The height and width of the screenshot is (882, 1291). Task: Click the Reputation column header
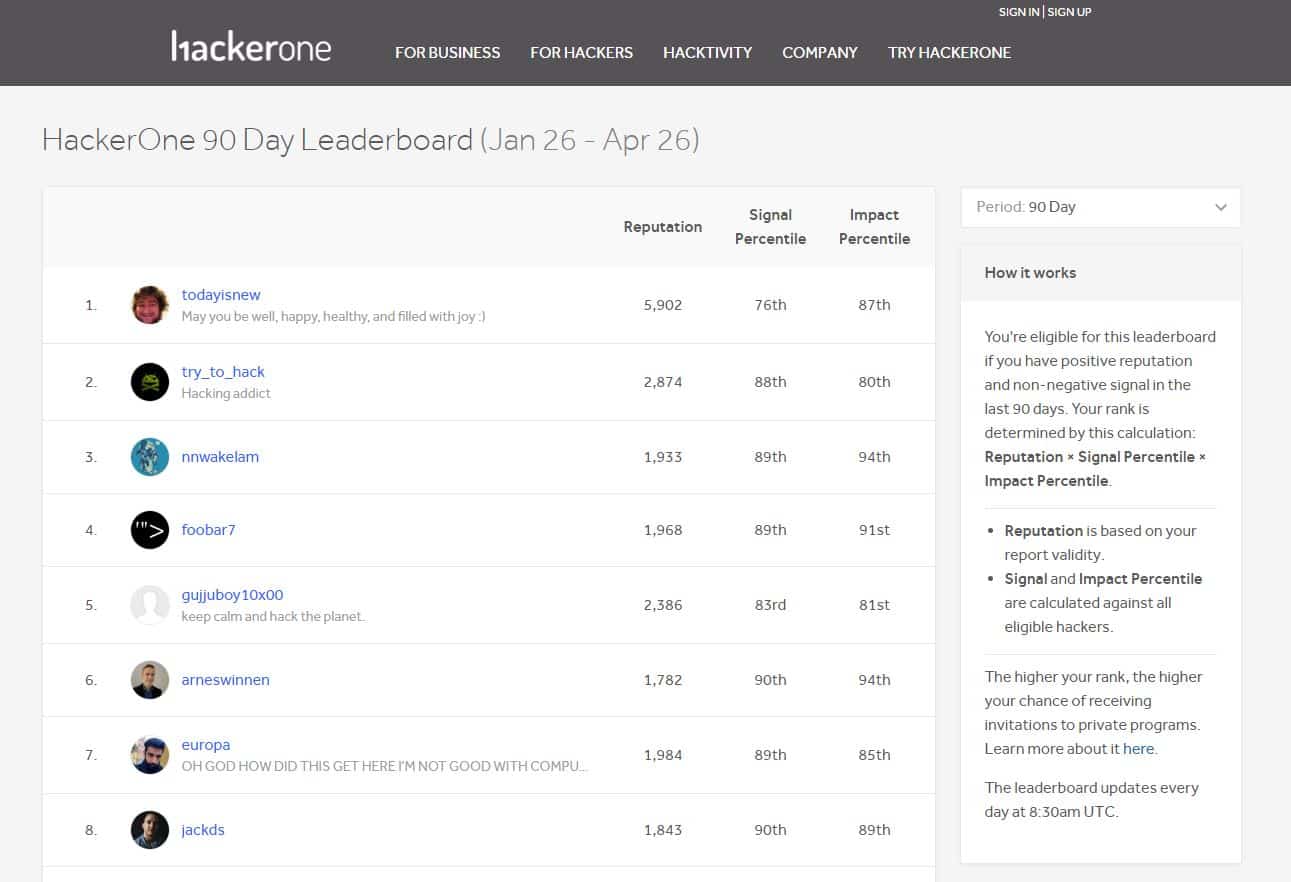(663, 227)
